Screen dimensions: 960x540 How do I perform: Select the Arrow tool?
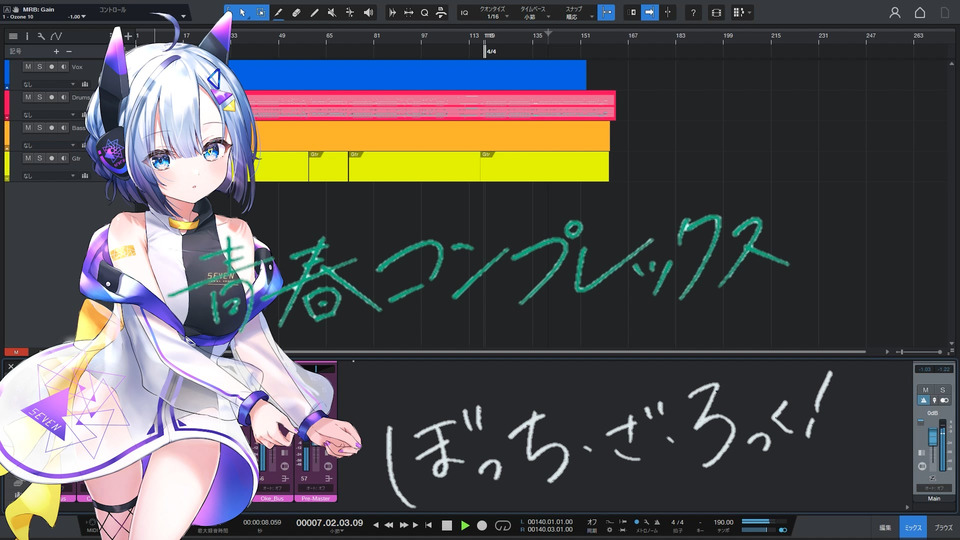click(x=242, y=12)
